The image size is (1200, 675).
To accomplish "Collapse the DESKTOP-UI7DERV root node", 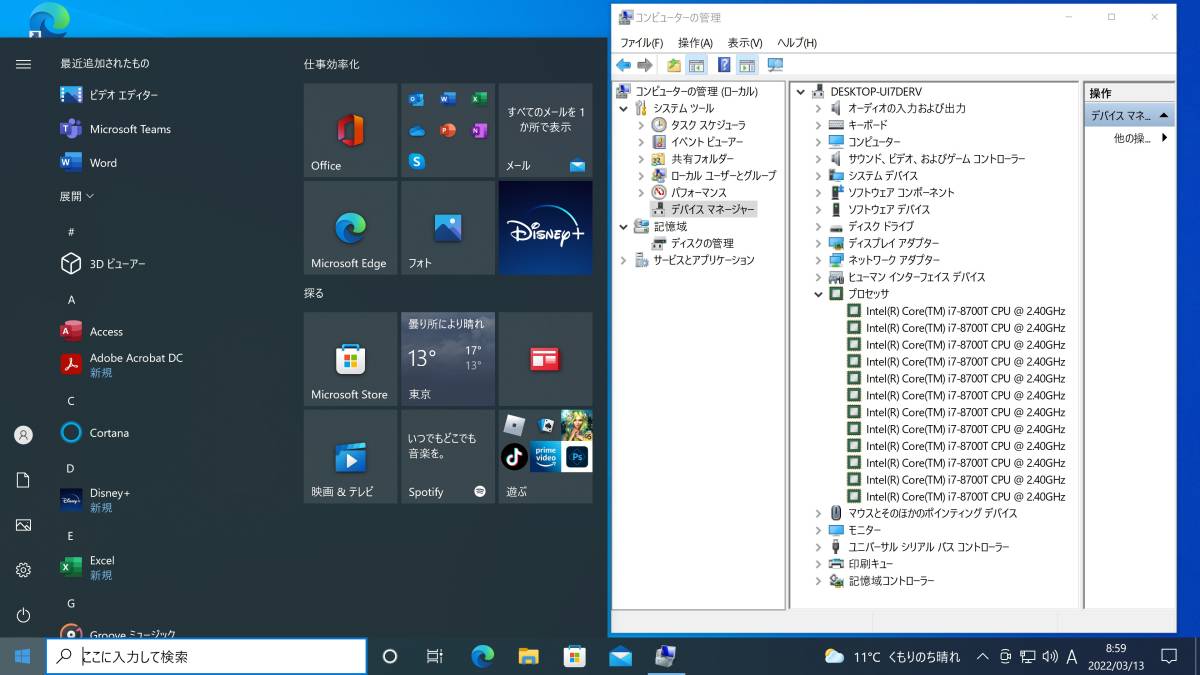I will 802,92.
